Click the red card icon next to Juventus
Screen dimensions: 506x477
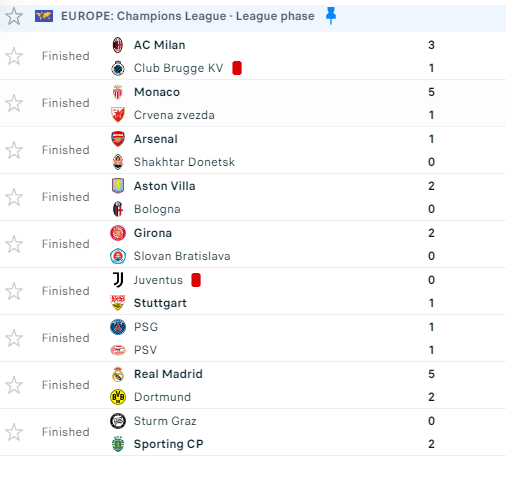click(x=196, y=280)
